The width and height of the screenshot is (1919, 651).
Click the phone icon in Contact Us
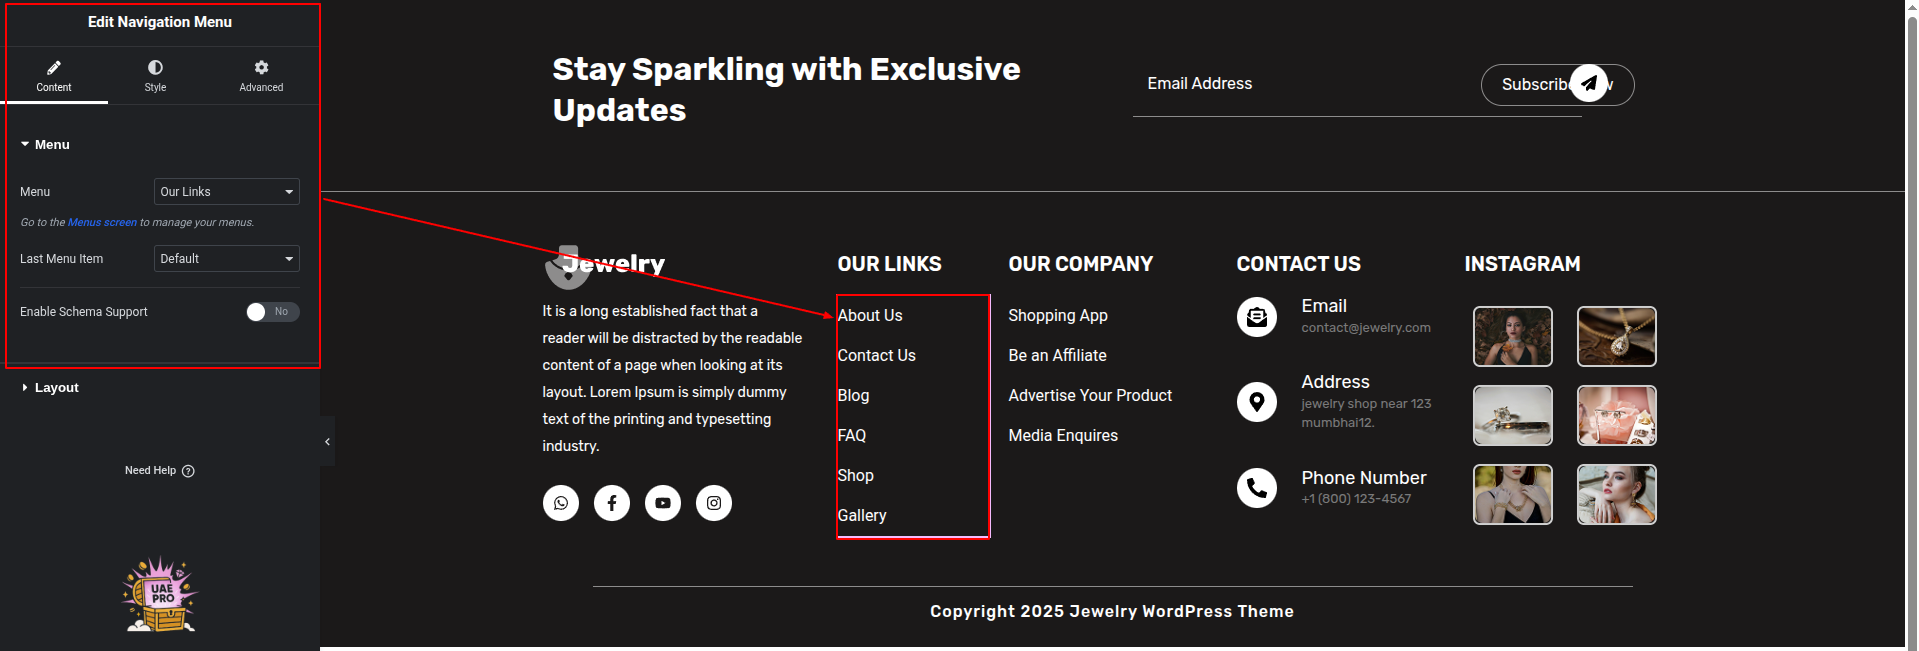pos(1257,488)
